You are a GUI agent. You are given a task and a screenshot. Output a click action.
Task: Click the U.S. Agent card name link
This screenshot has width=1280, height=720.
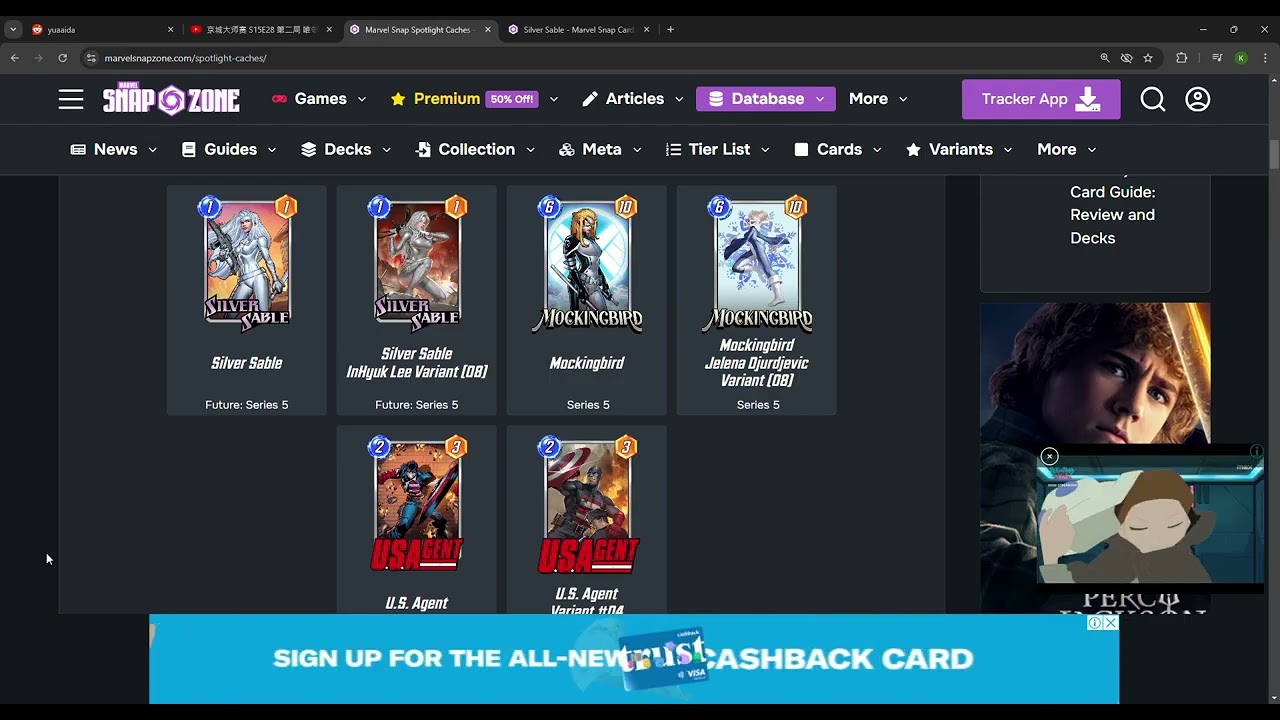[417, 603]
